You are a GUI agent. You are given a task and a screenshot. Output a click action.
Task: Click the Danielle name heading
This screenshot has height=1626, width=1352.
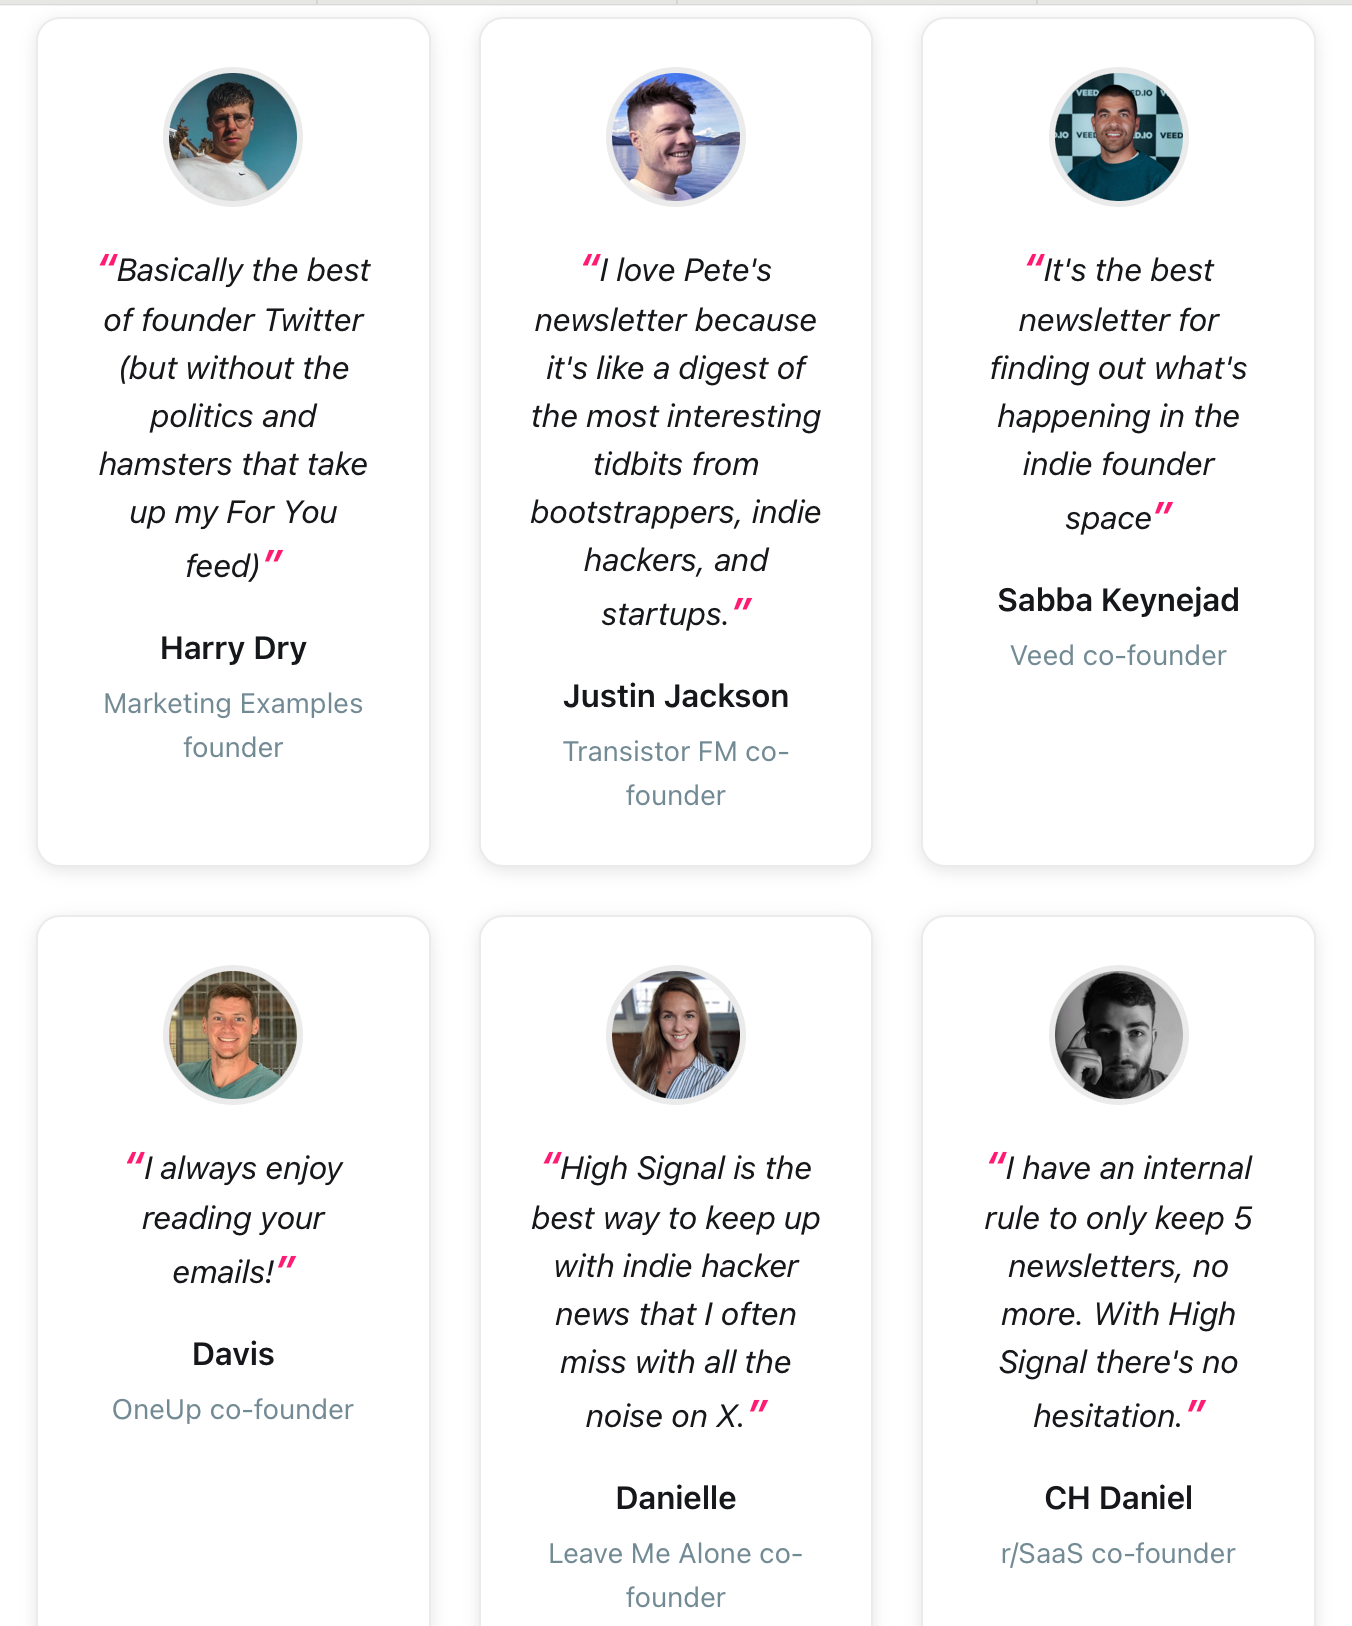[x=676, y=1498]
